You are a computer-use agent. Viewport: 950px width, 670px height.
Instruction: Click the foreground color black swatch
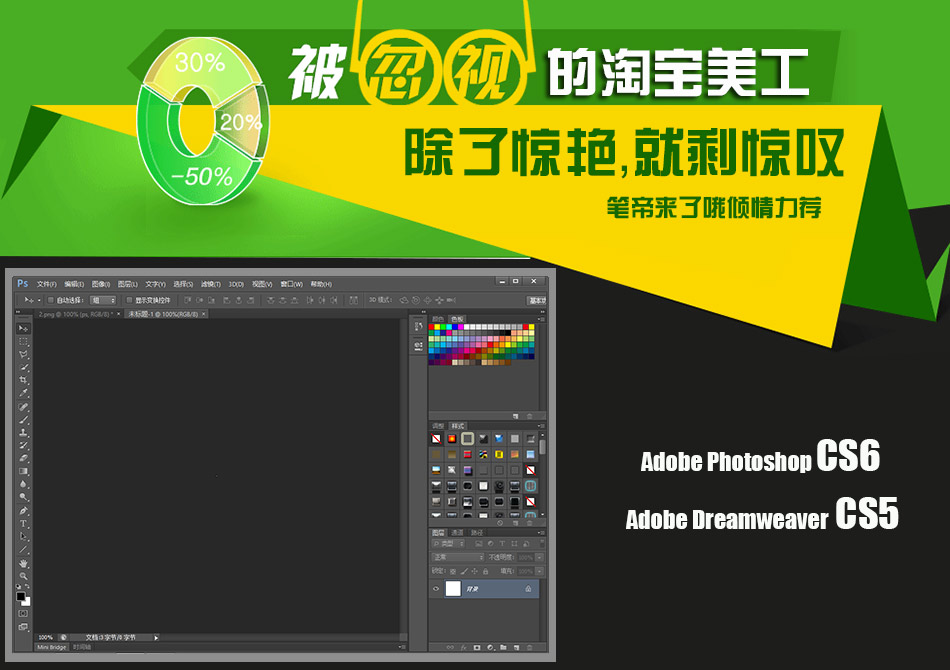click(21, 597)
